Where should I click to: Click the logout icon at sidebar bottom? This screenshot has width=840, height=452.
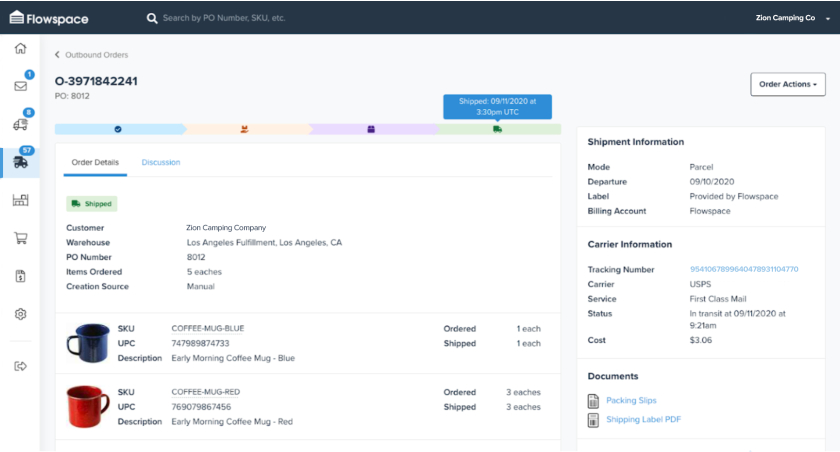click(20, 366)
